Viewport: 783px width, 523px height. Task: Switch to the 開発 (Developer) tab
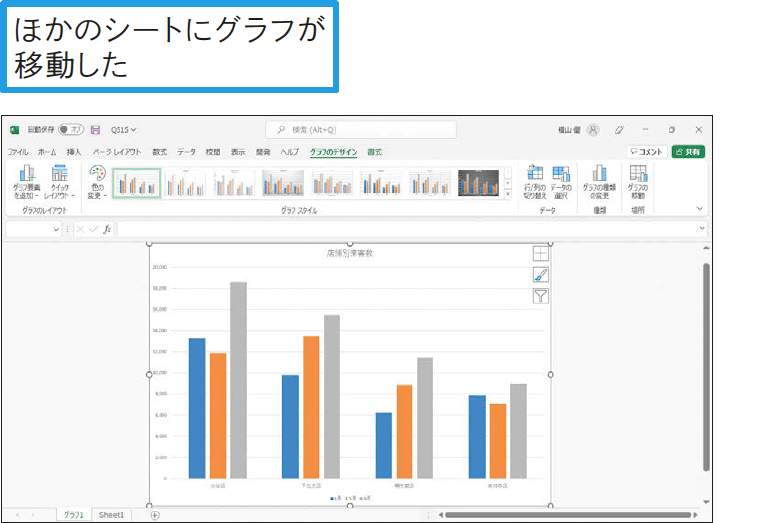point(263,152)
